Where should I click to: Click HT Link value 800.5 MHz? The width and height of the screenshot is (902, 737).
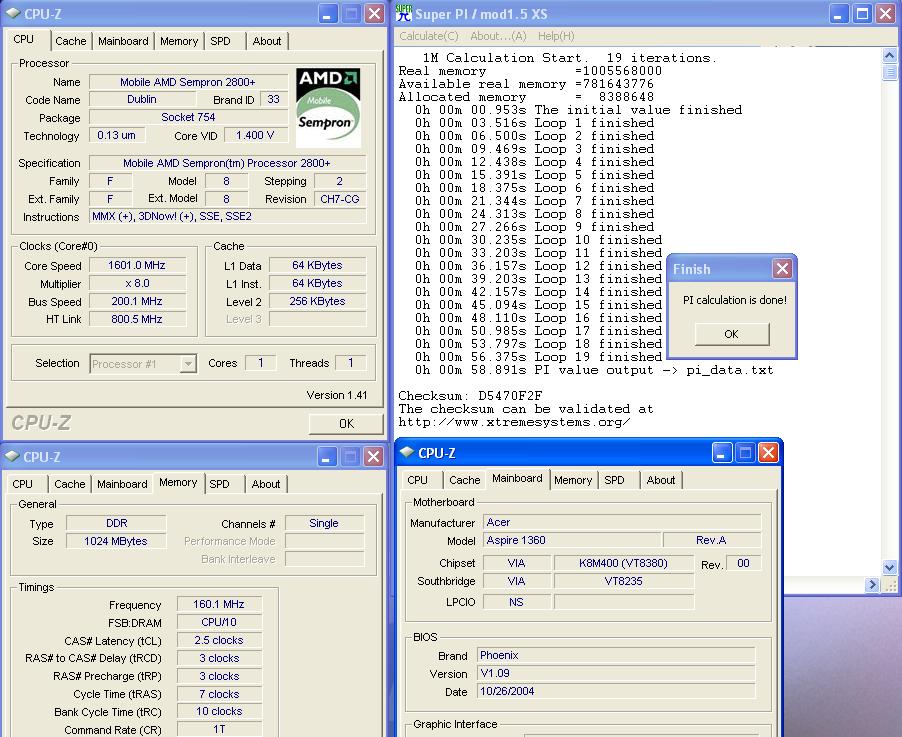pyautogui.click(x=137, y=319)
